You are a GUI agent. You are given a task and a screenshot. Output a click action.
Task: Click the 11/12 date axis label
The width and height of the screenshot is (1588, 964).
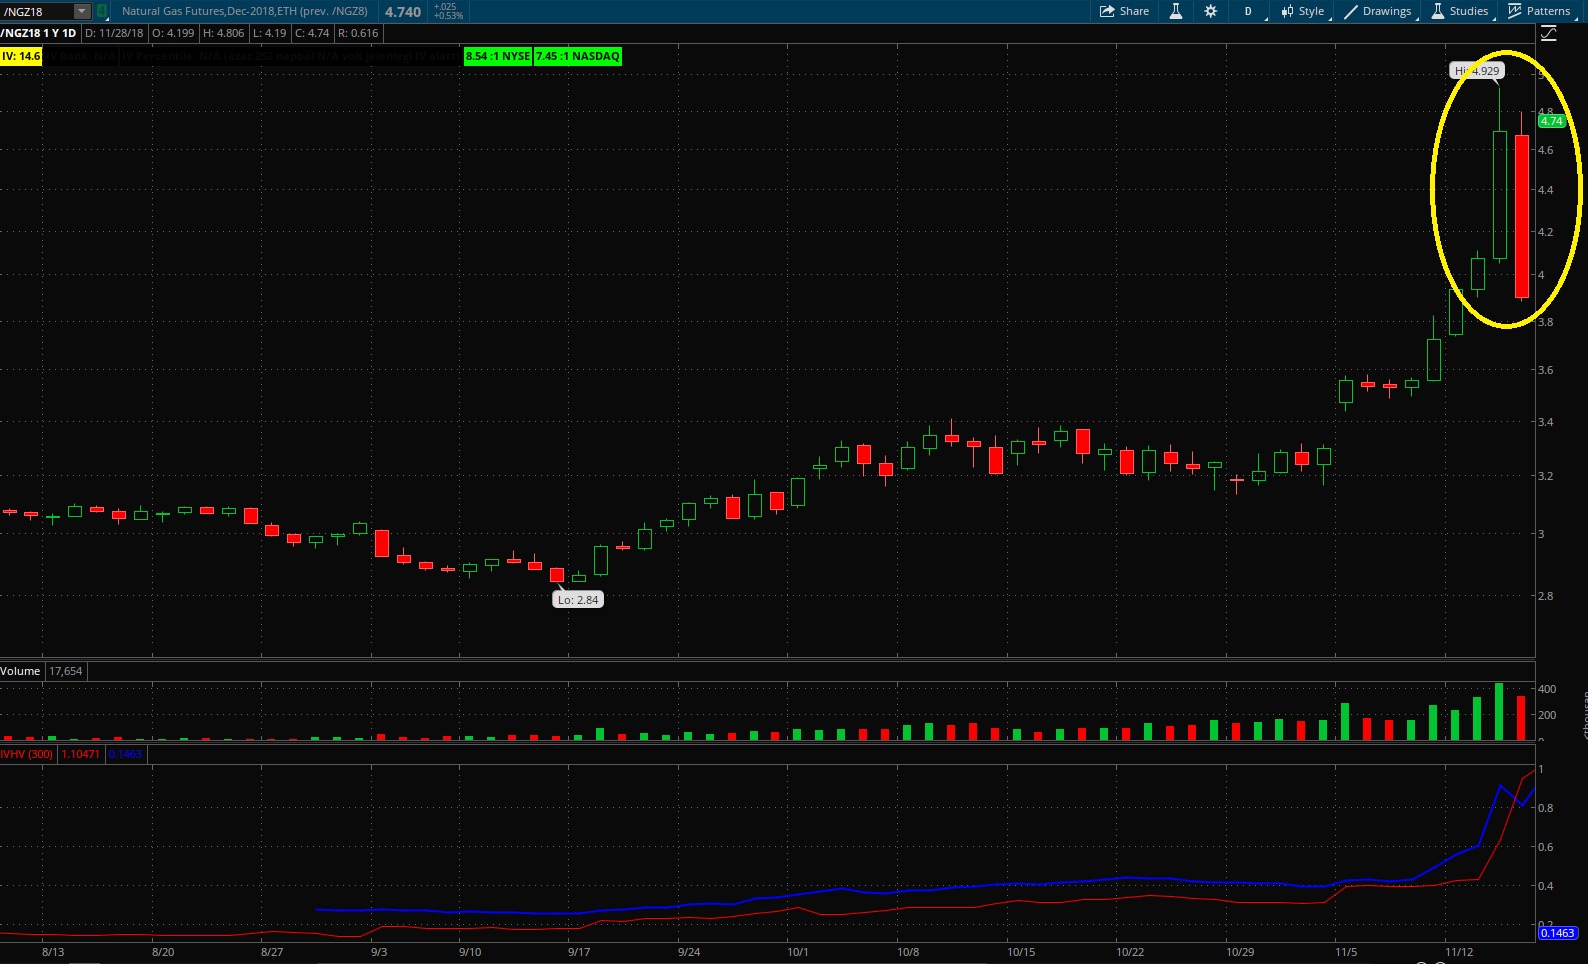[1459, 952]
